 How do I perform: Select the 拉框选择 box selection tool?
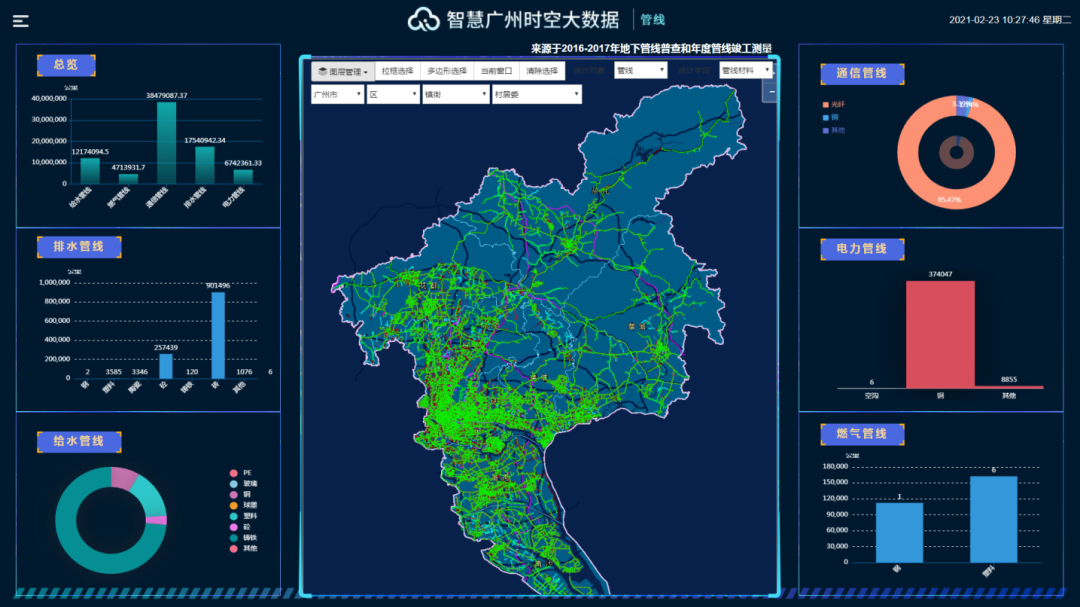397,71
